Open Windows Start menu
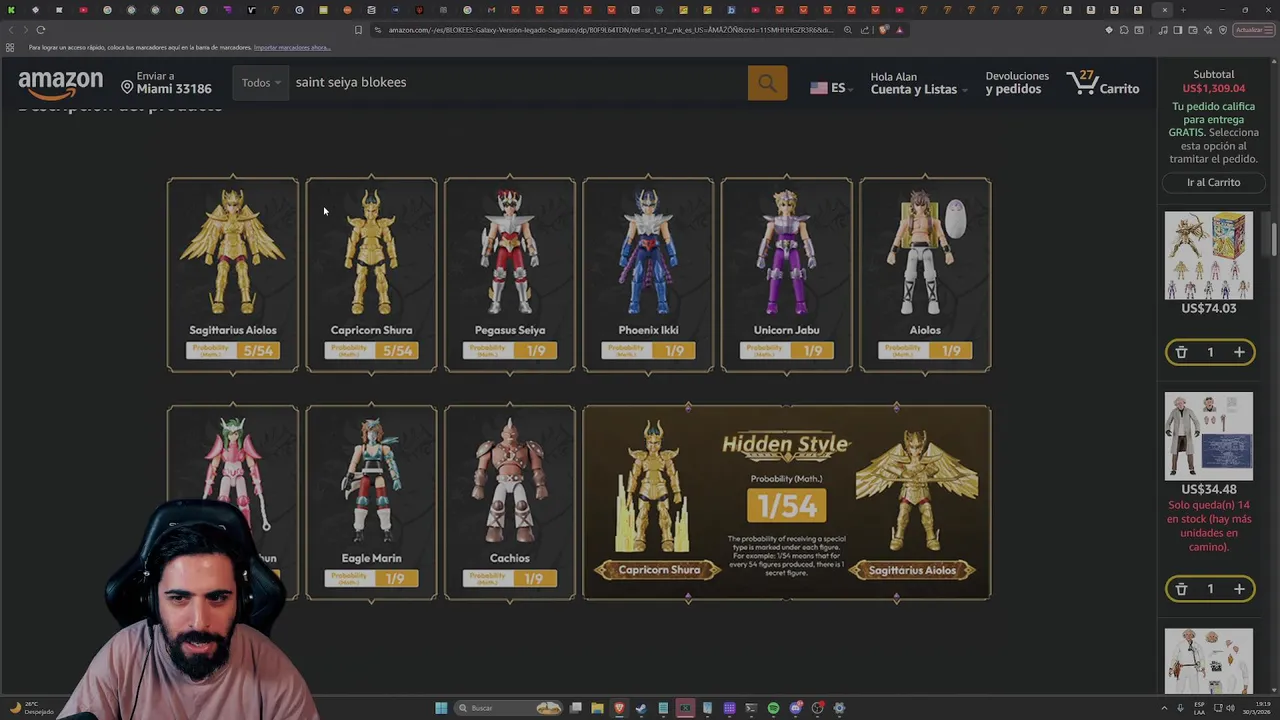Viewport: 1280px width, 720px height. pos(441,708)
